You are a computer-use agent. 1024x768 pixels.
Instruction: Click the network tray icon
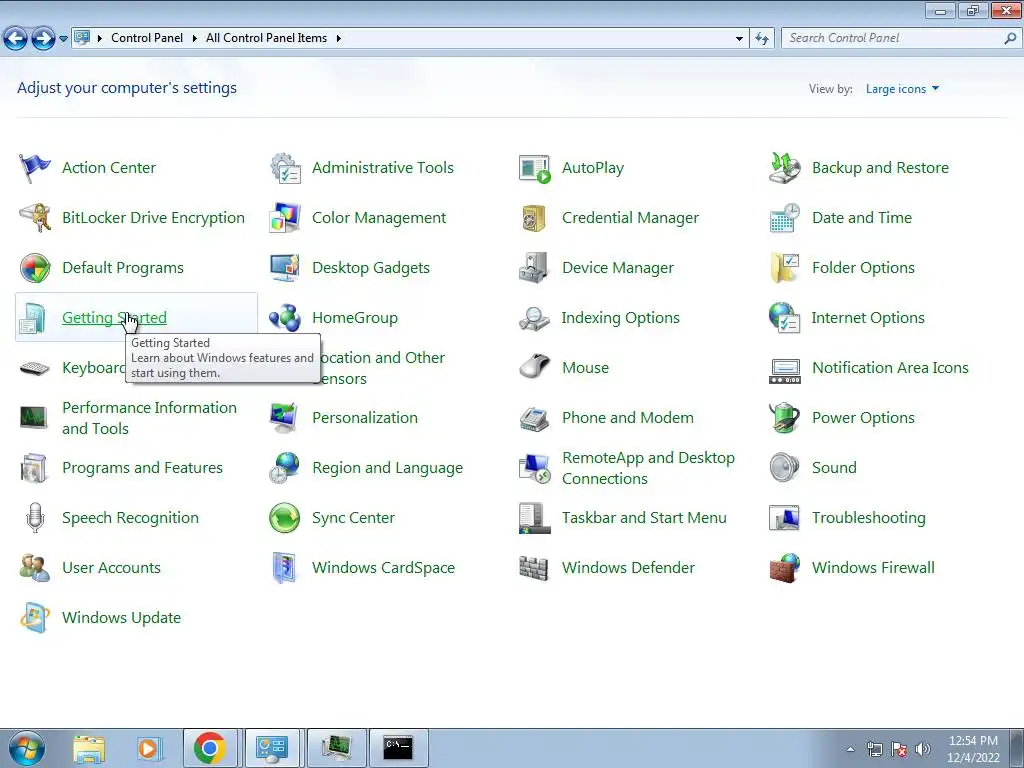coord(874,749)
